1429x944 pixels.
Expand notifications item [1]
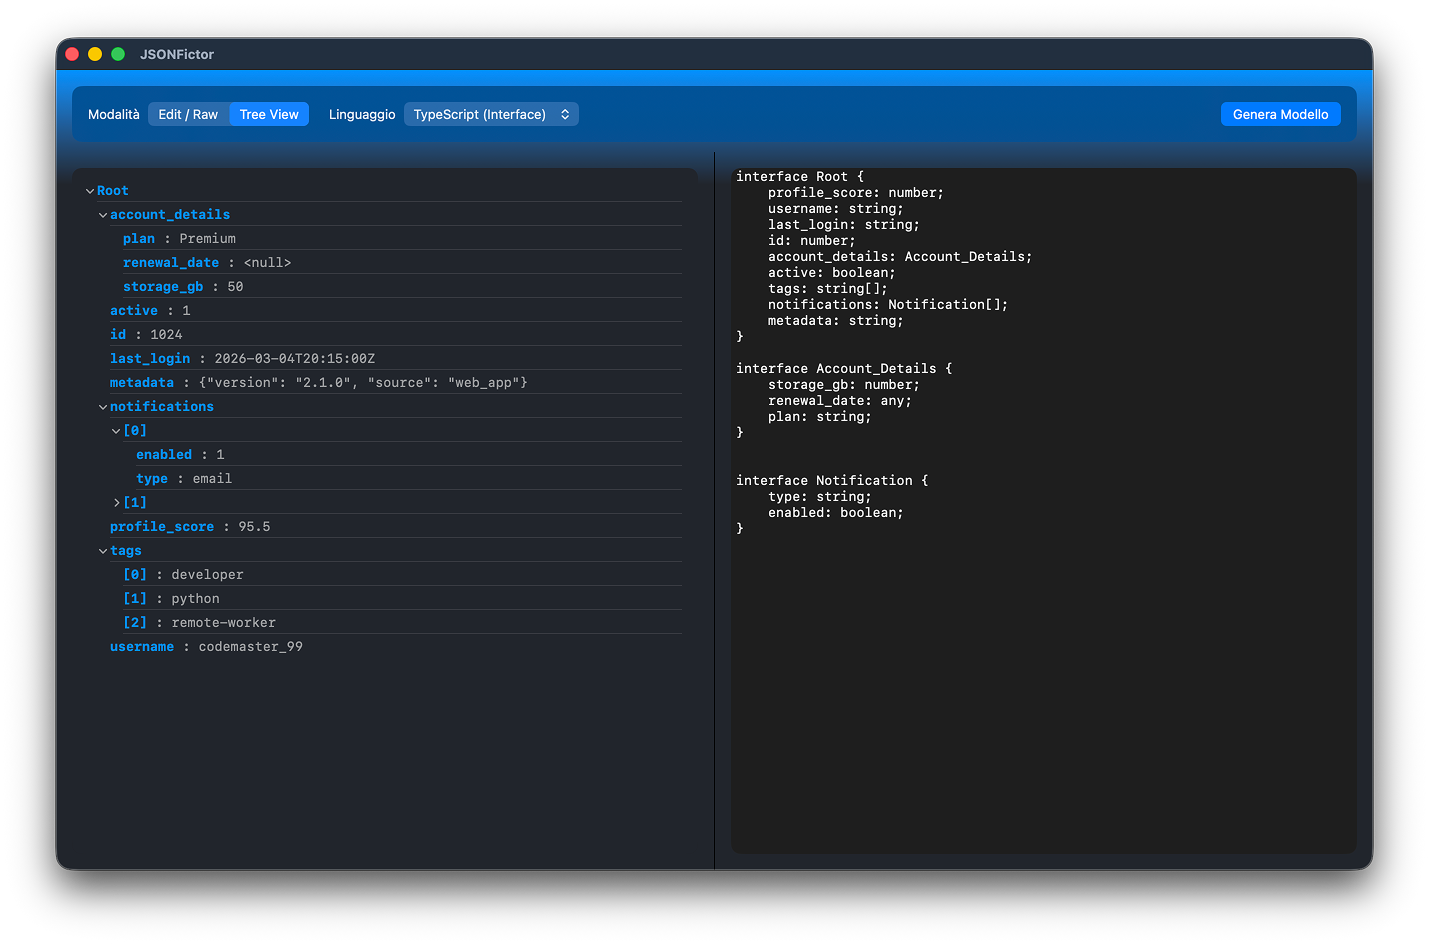point(116,503)
